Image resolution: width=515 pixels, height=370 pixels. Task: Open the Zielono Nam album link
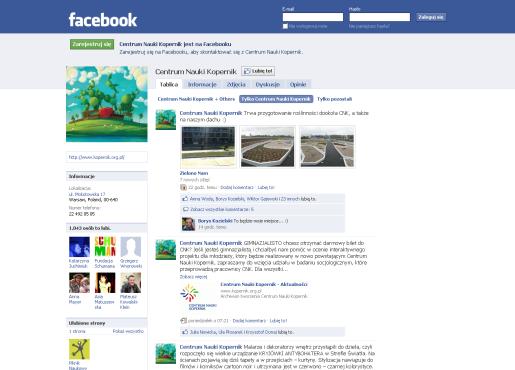tap(194, 173)
